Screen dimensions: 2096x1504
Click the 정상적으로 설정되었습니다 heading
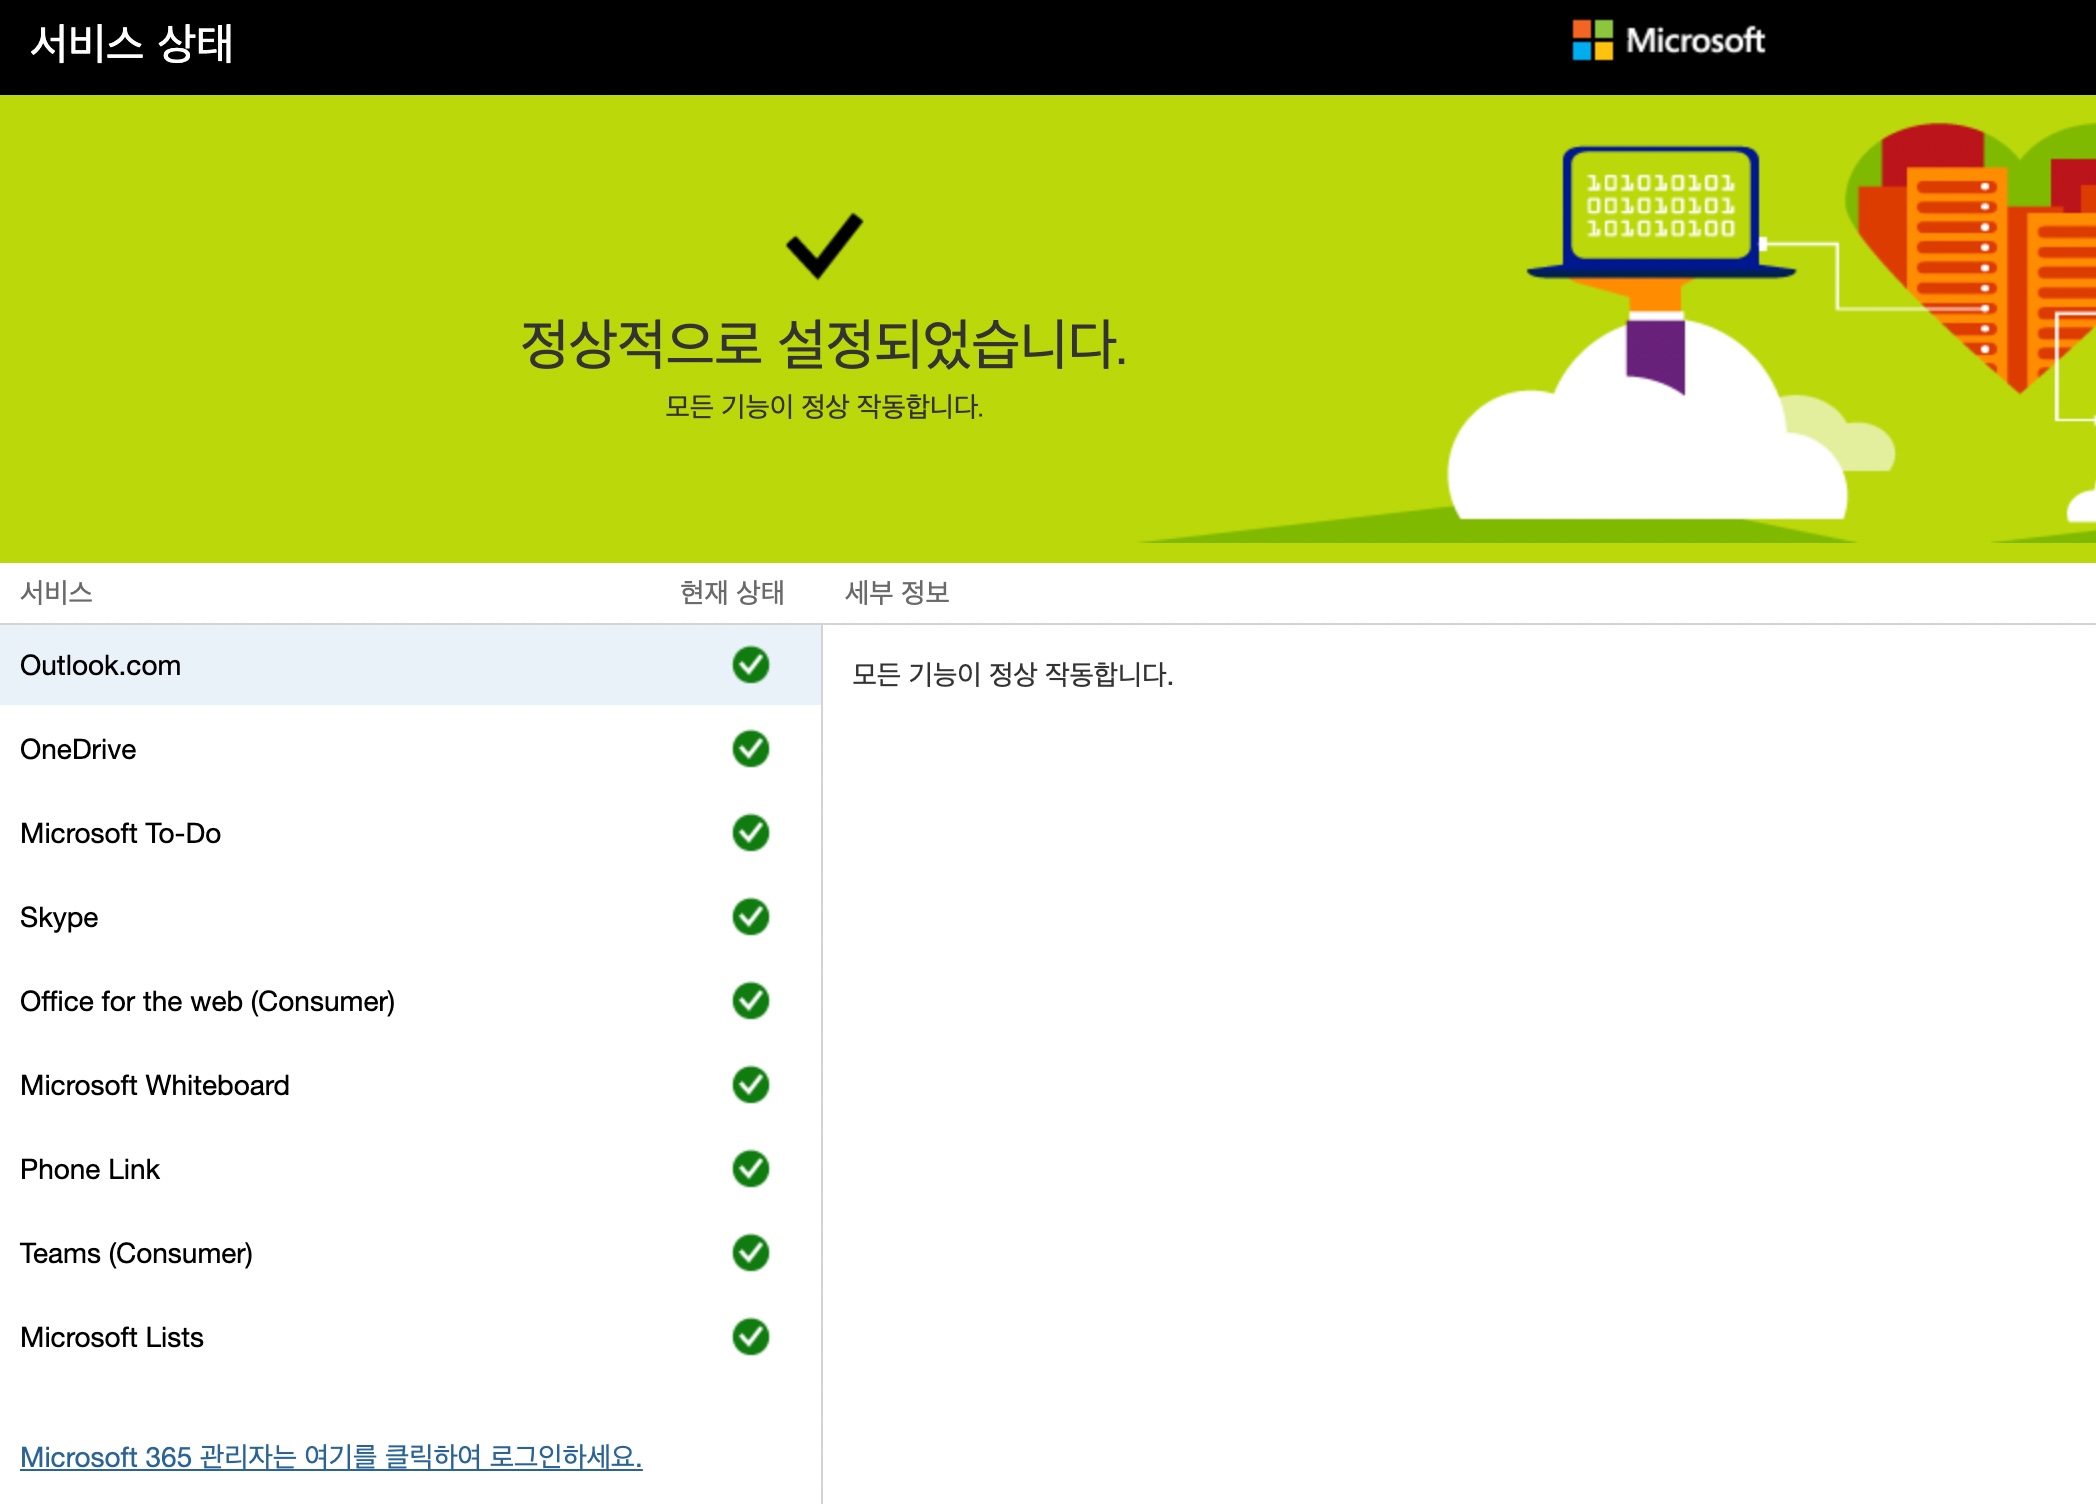click(x=824, y=344)
